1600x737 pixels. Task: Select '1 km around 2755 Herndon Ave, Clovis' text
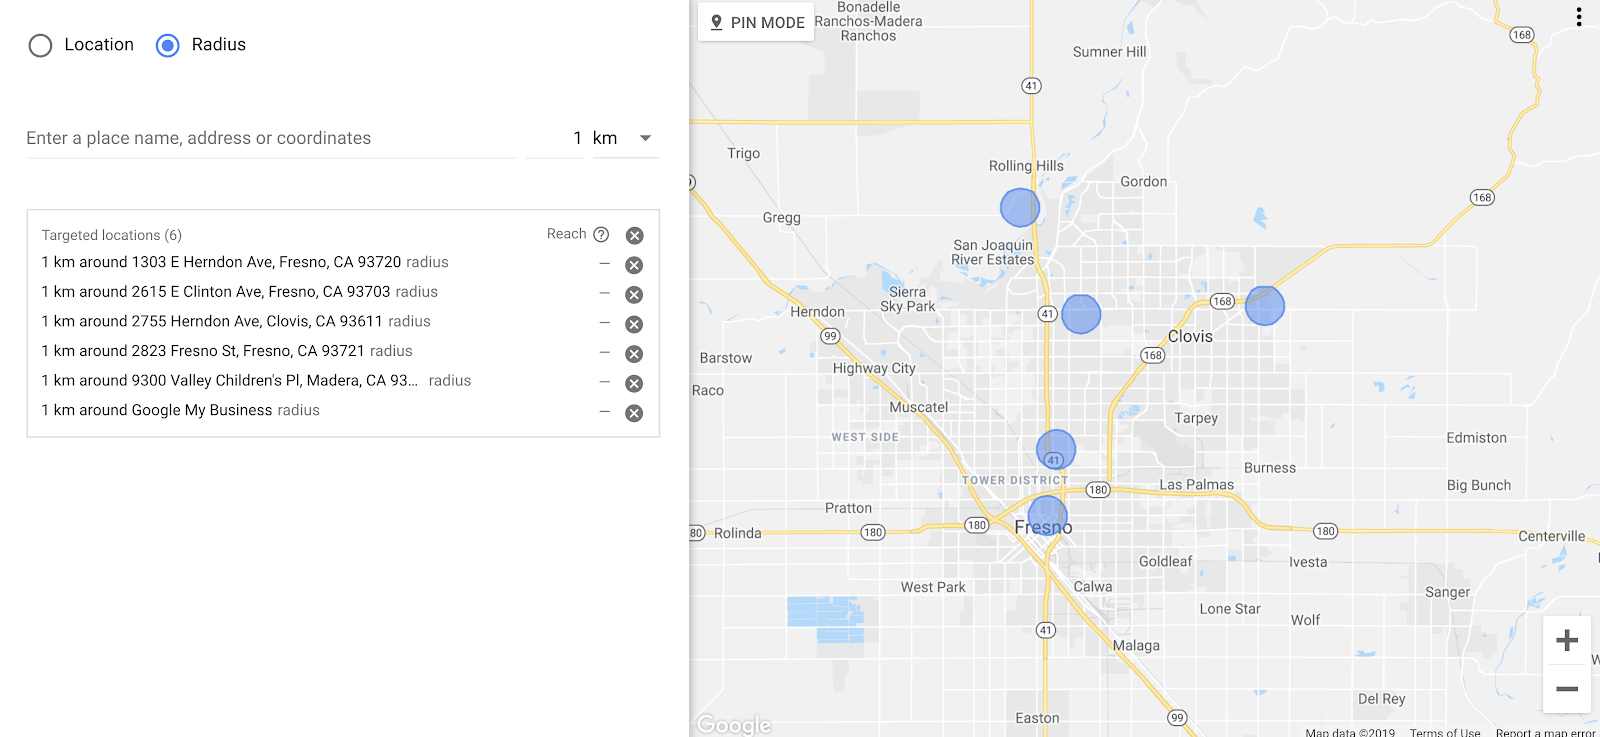point(236,321)
